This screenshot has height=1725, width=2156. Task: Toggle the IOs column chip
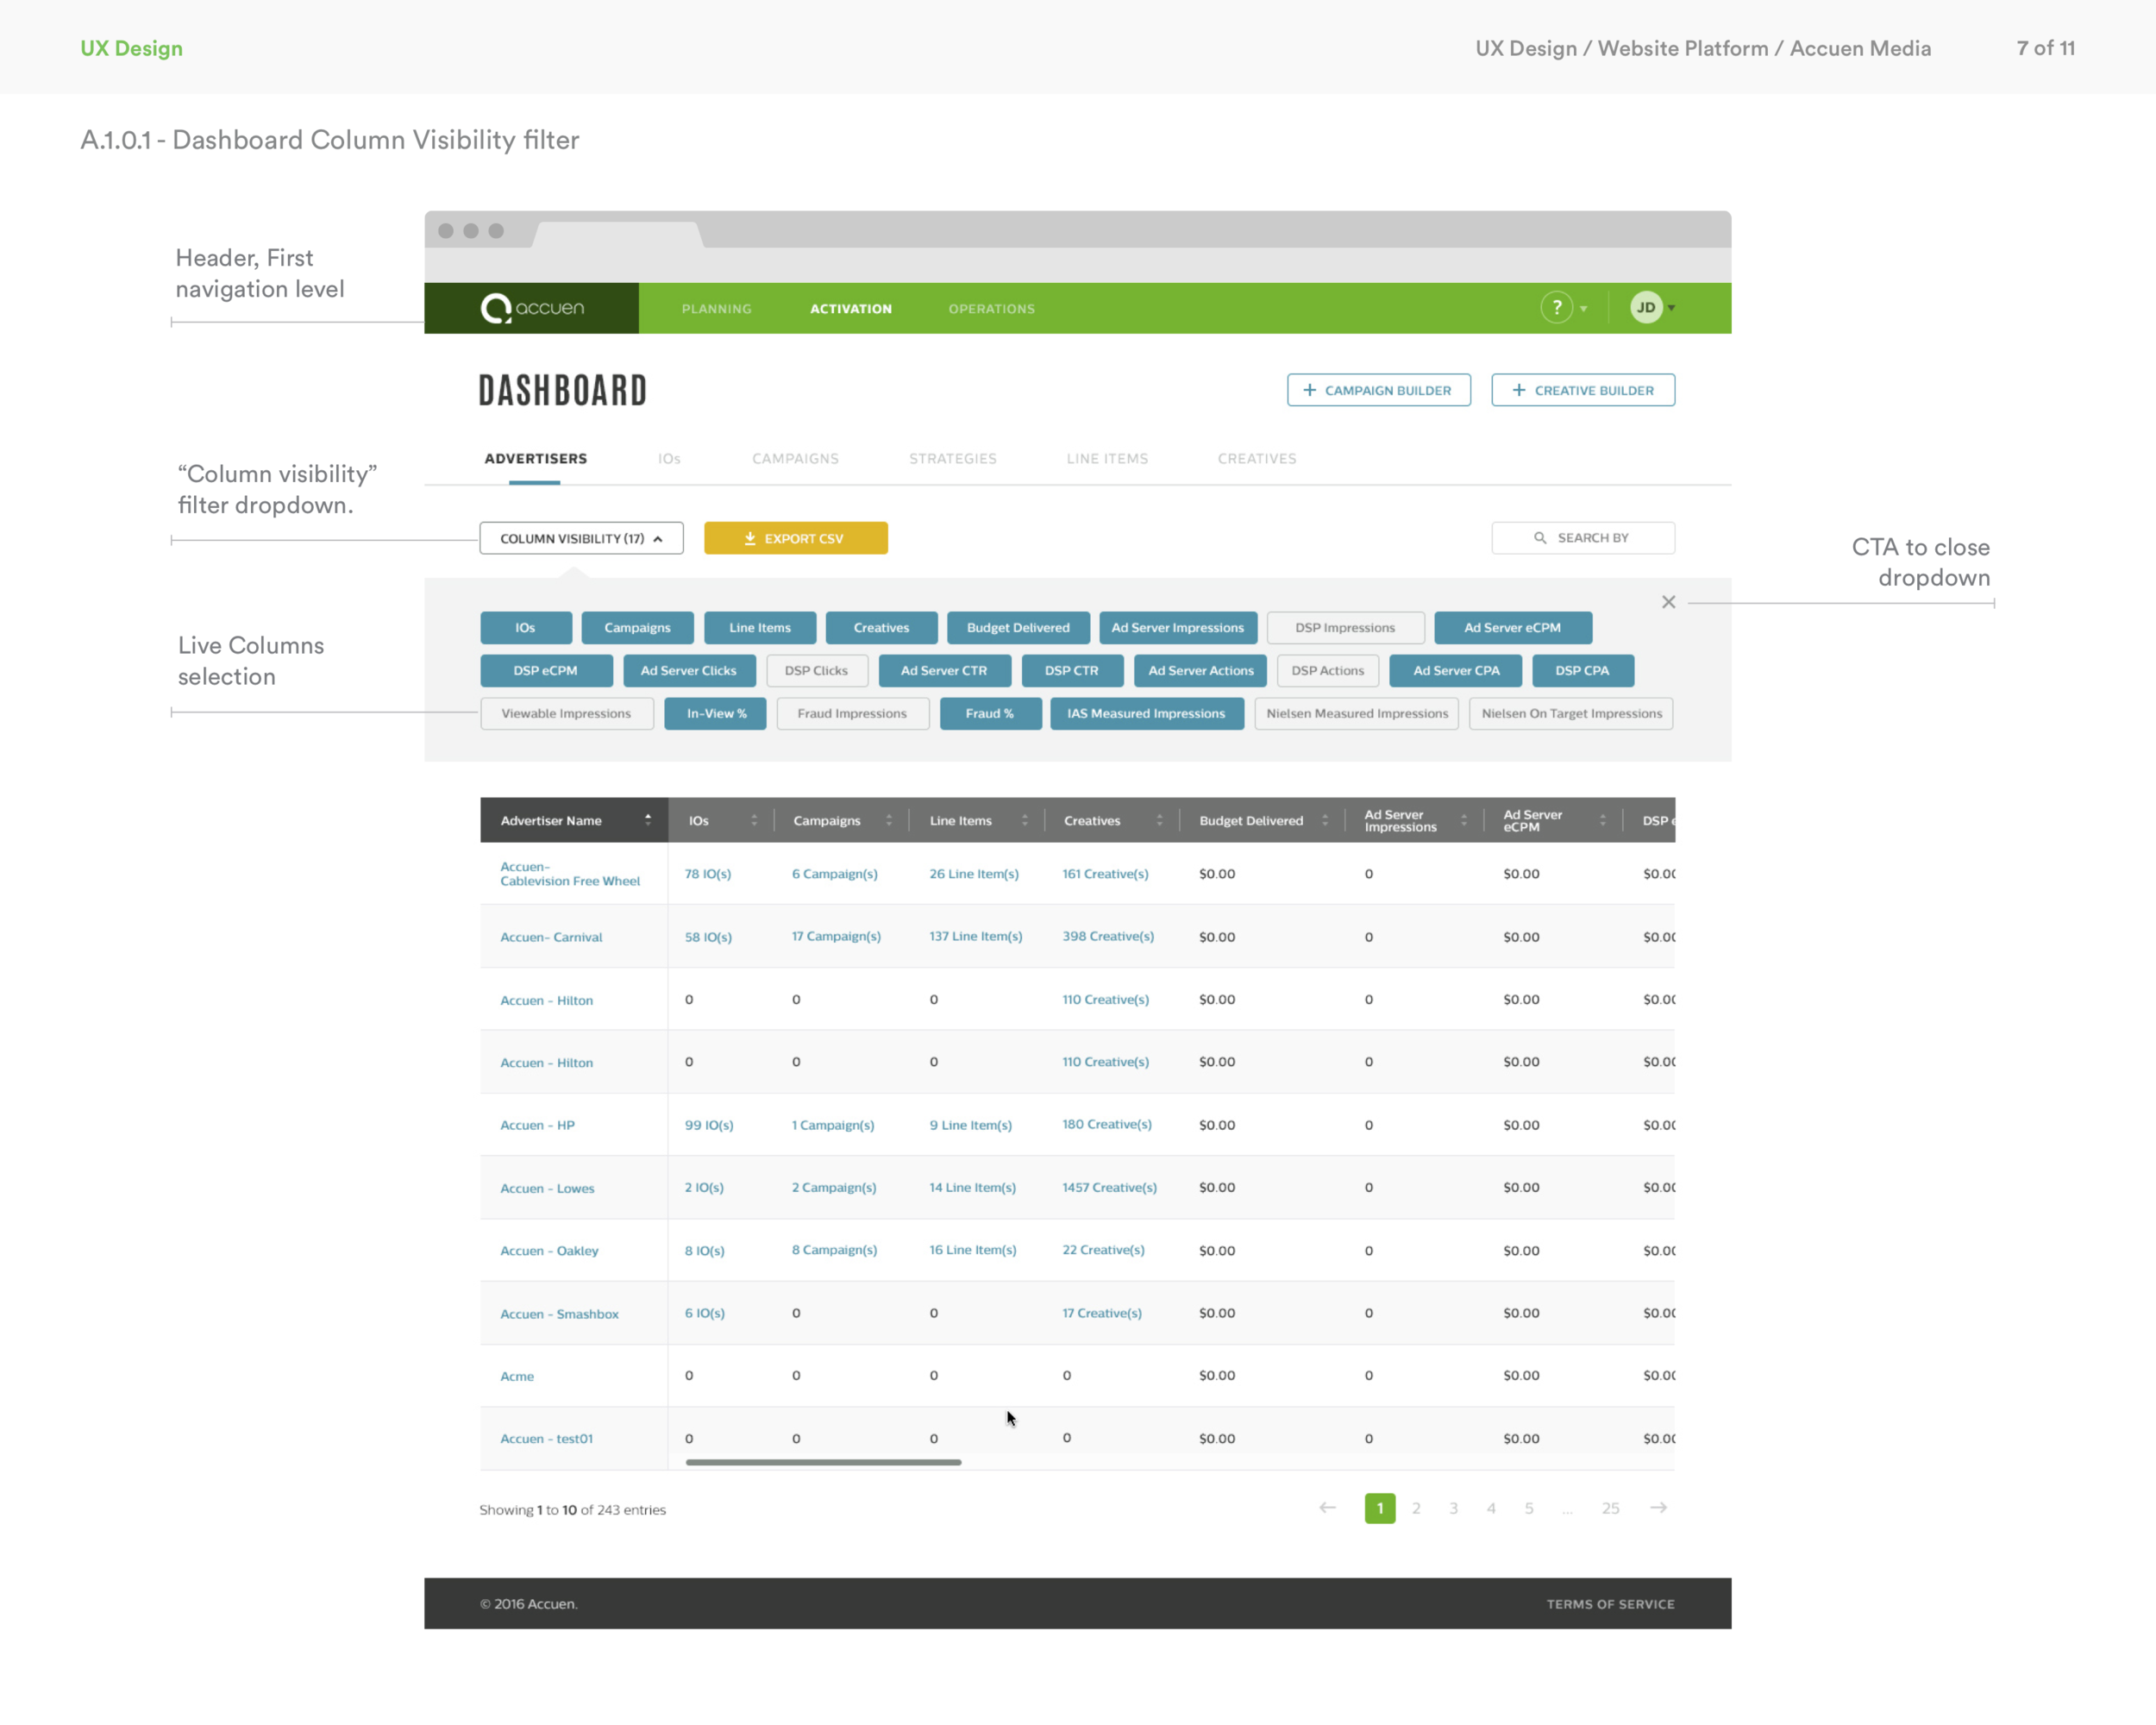click(526, 628)
